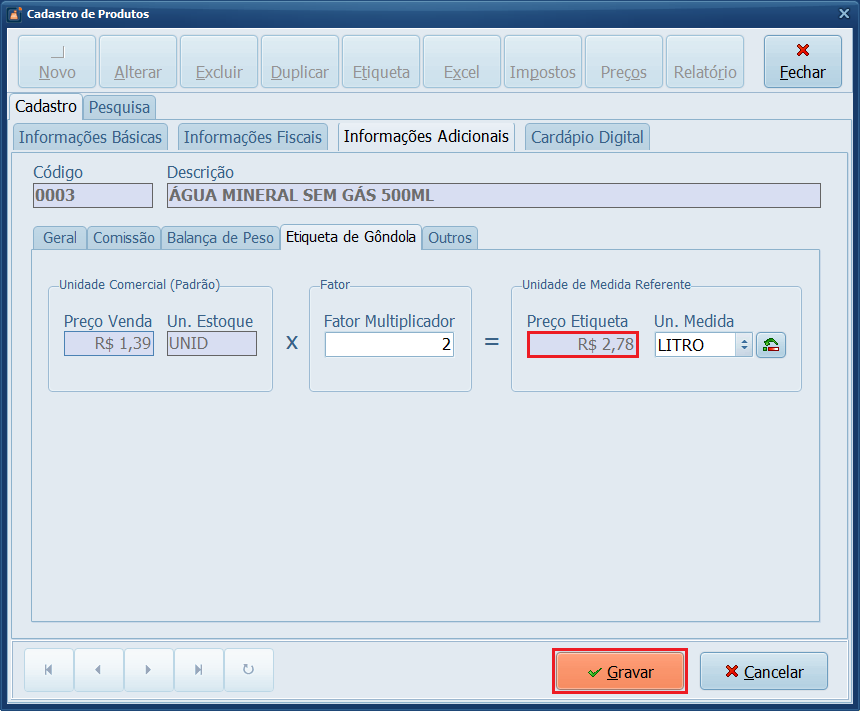This screenshot has height=711, width=860.
Task: Click the calculator icon beside Un. Medida
Action: 770,345
